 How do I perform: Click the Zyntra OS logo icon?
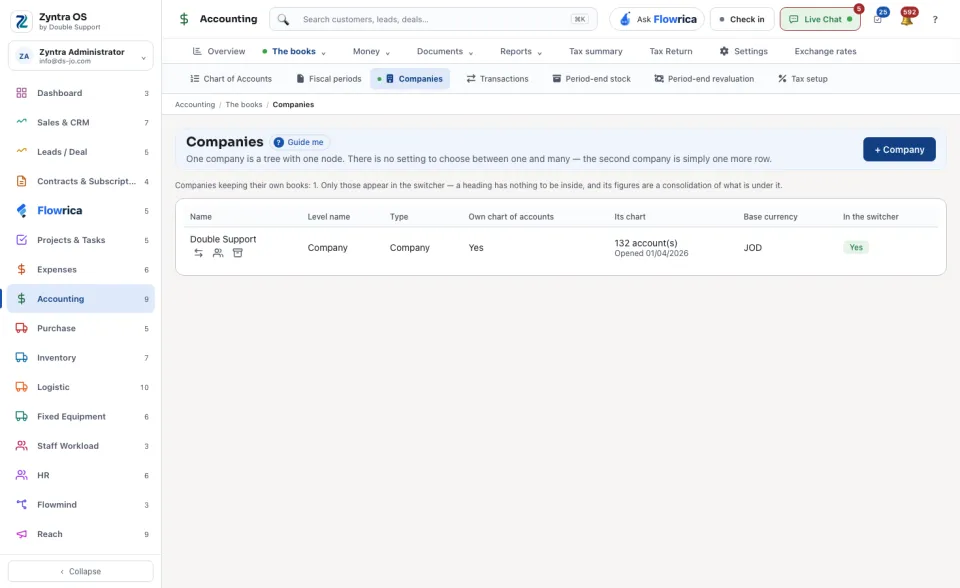click(21, 21)
